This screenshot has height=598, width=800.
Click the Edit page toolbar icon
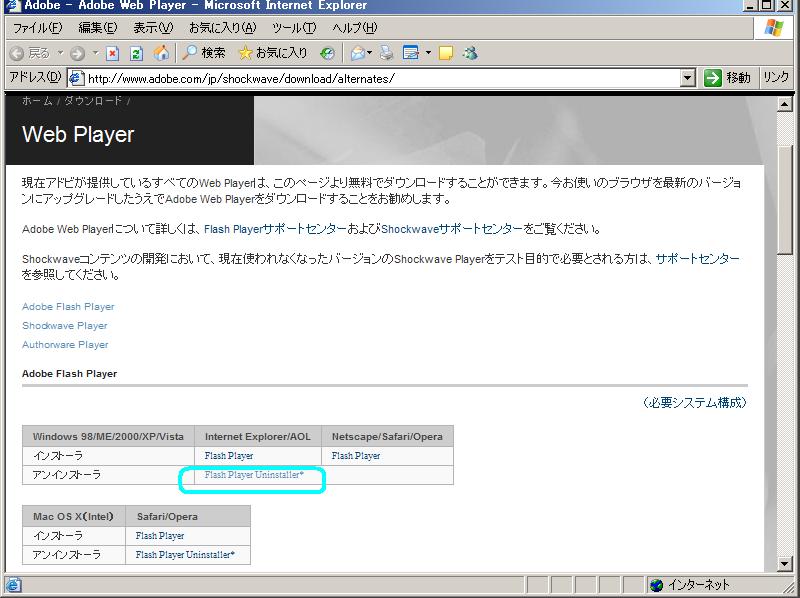(411, 53)
